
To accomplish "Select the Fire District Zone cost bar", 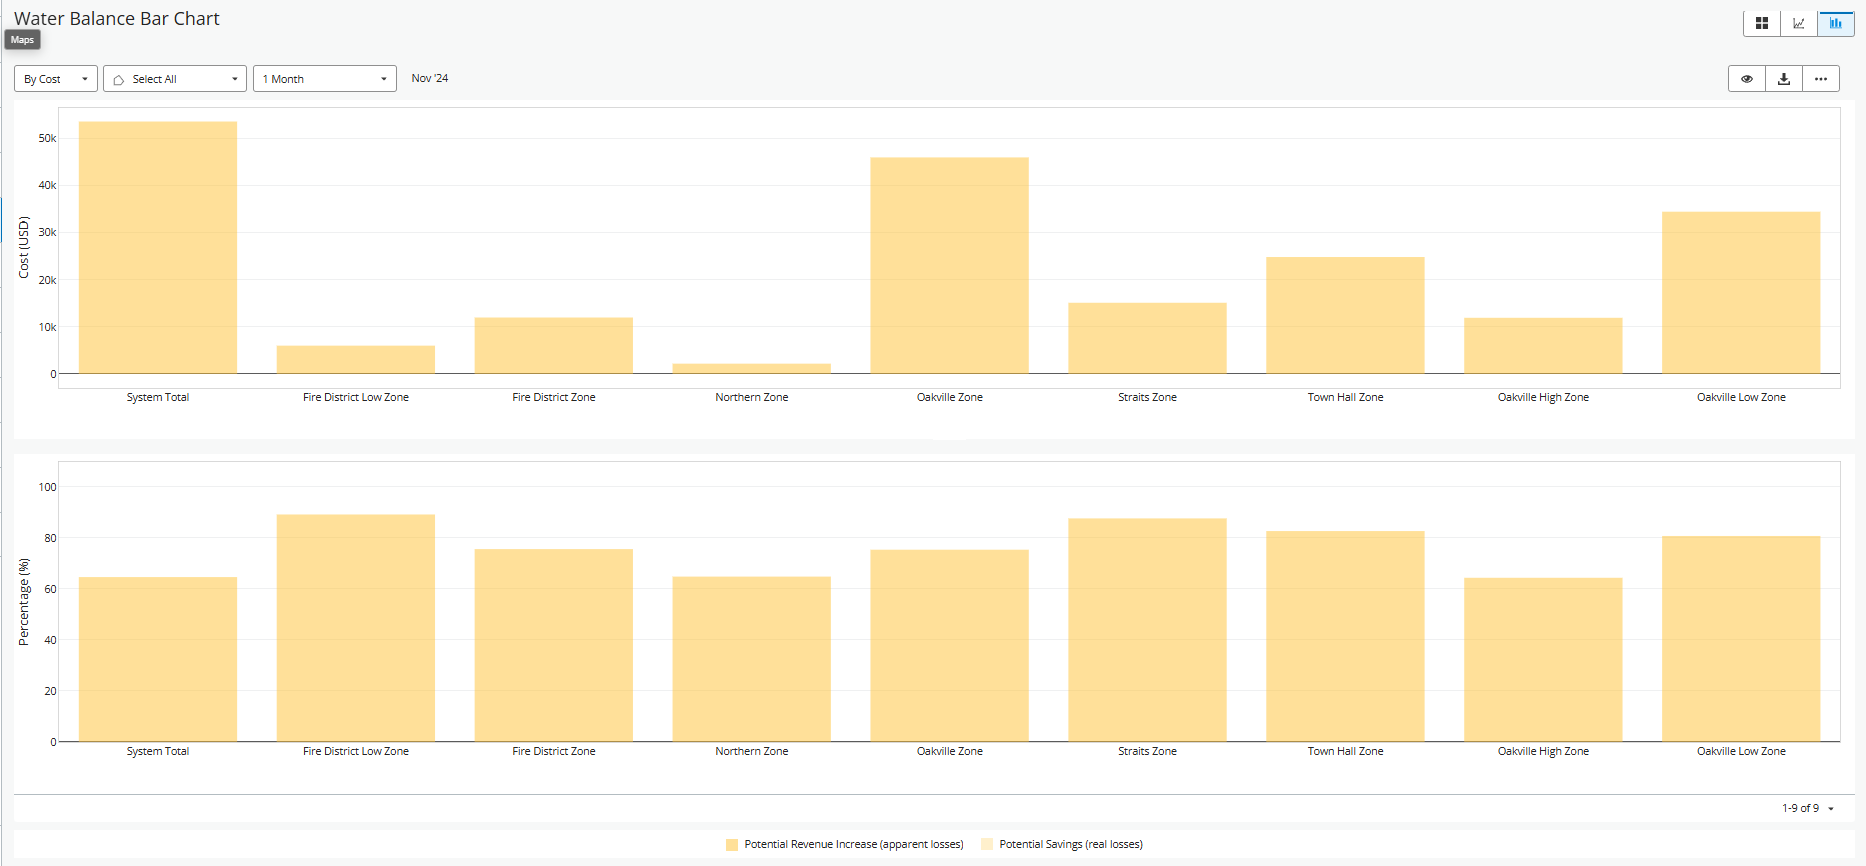I will coord(554,346).
